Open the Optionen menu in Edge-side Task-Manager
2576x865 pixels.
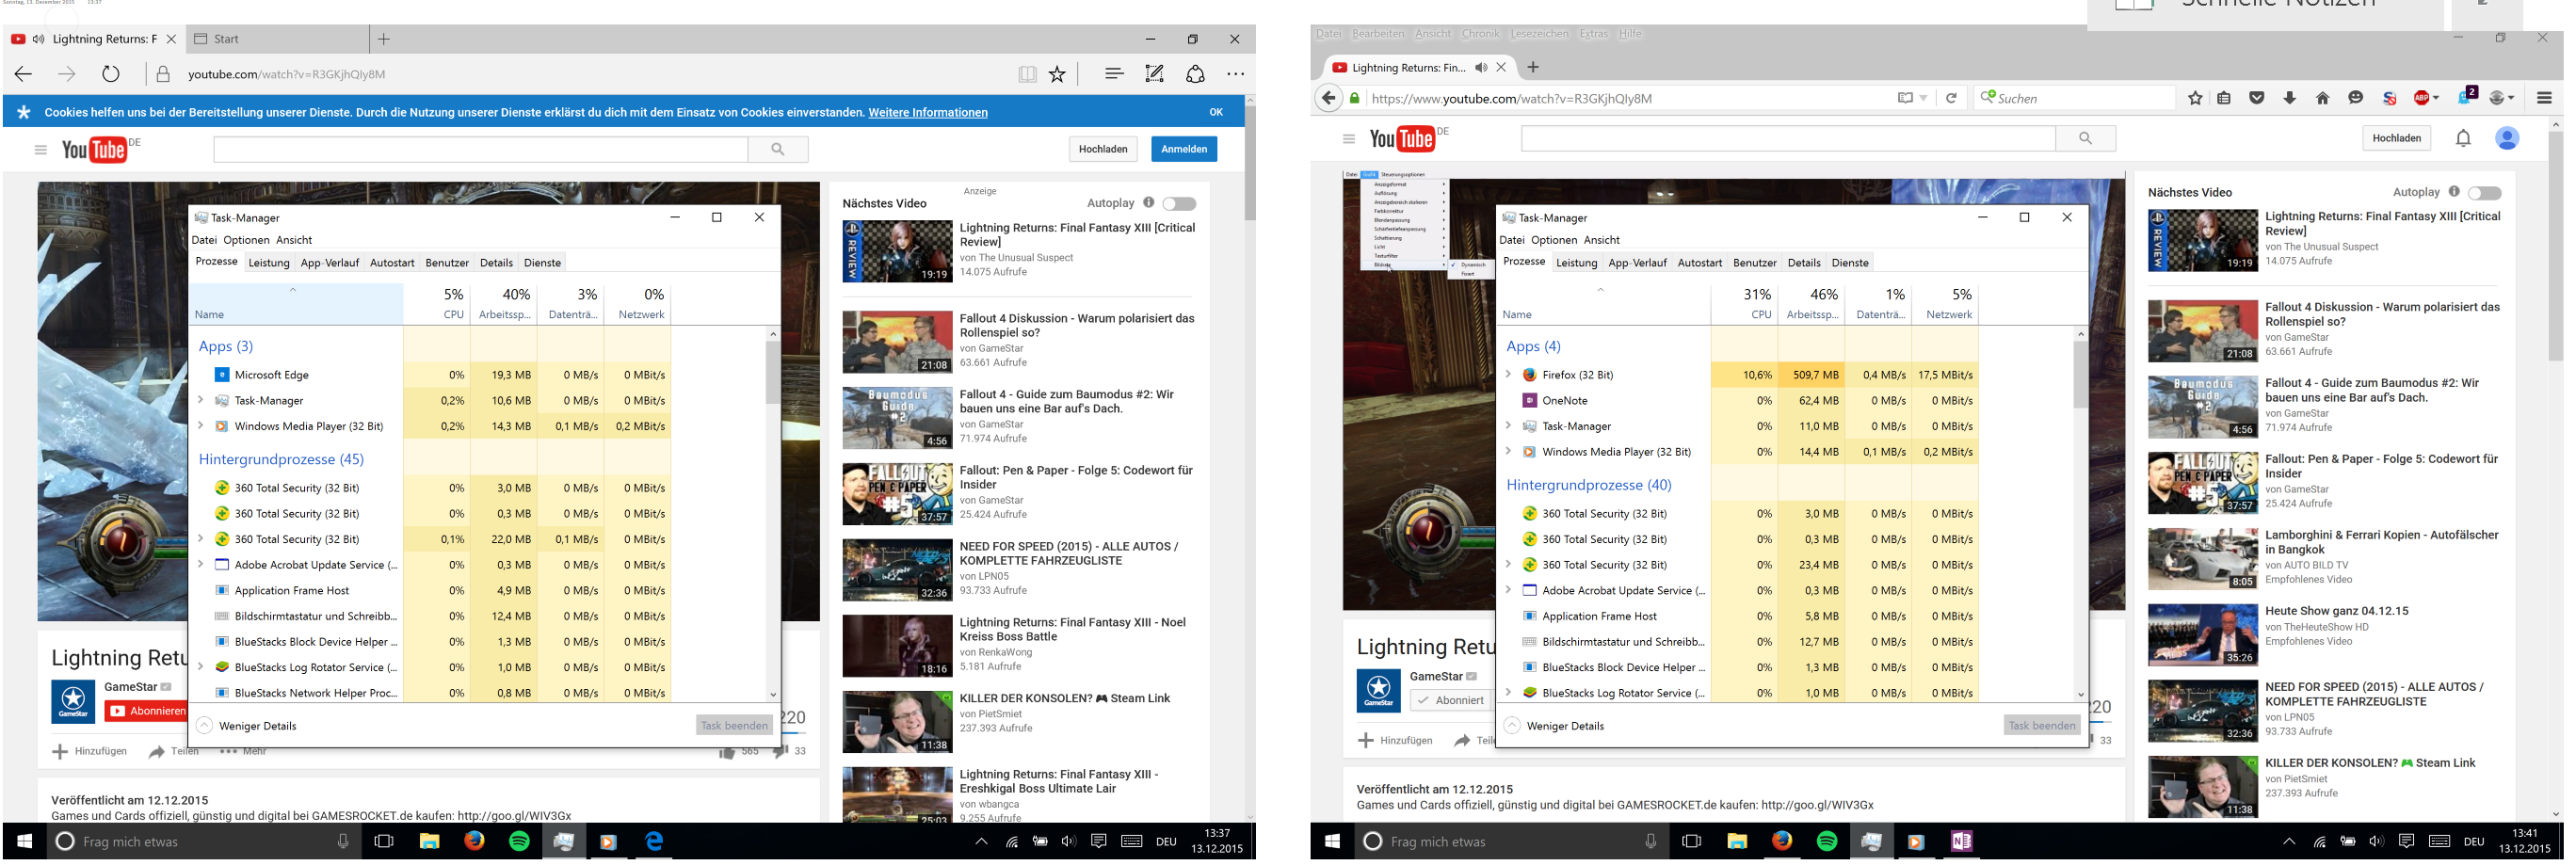point(247,240)
